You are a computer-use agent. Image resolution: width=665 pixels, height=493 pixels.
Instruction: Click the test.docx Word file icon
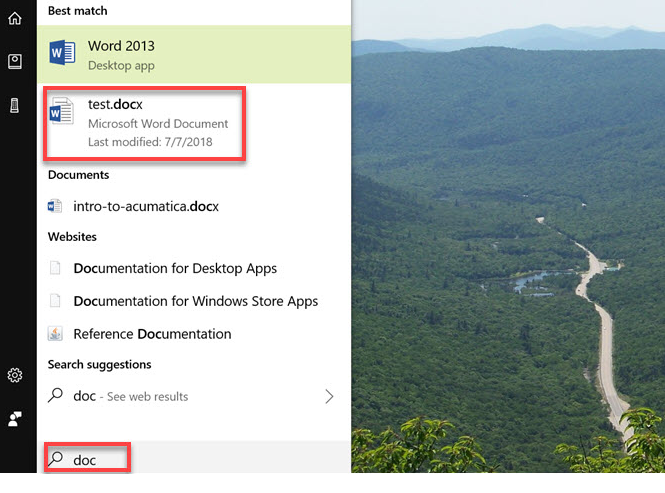pos(62,112)
